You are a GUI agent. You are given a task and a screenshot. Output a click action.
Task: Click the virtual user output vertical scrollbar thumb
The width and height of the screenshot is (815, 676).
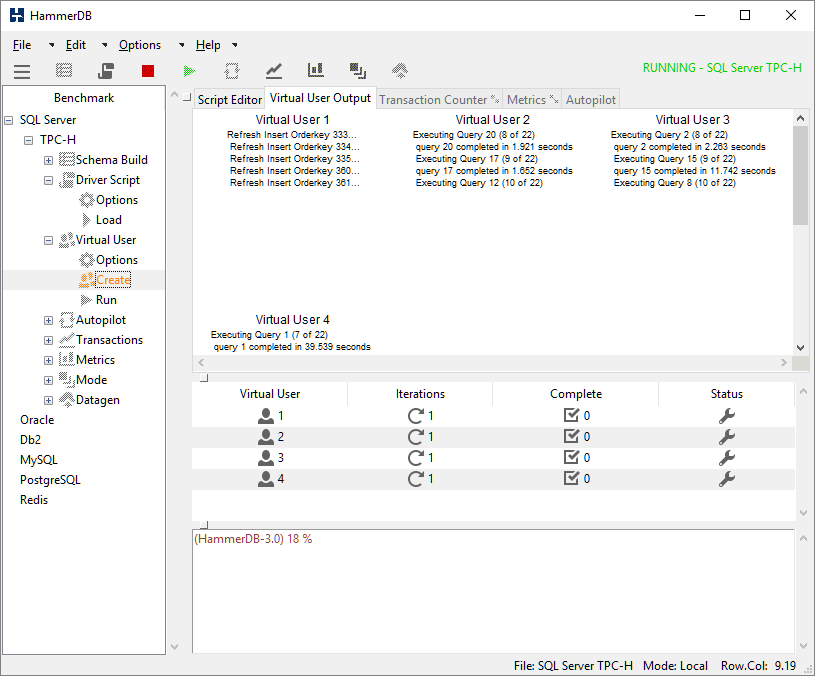click(800, 175)
